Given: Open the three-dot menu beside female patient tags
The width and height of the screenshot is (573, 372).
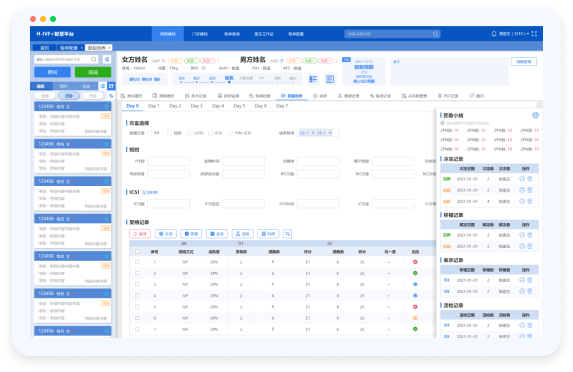Looking at the screenshot, I should [x=218, y=61].
